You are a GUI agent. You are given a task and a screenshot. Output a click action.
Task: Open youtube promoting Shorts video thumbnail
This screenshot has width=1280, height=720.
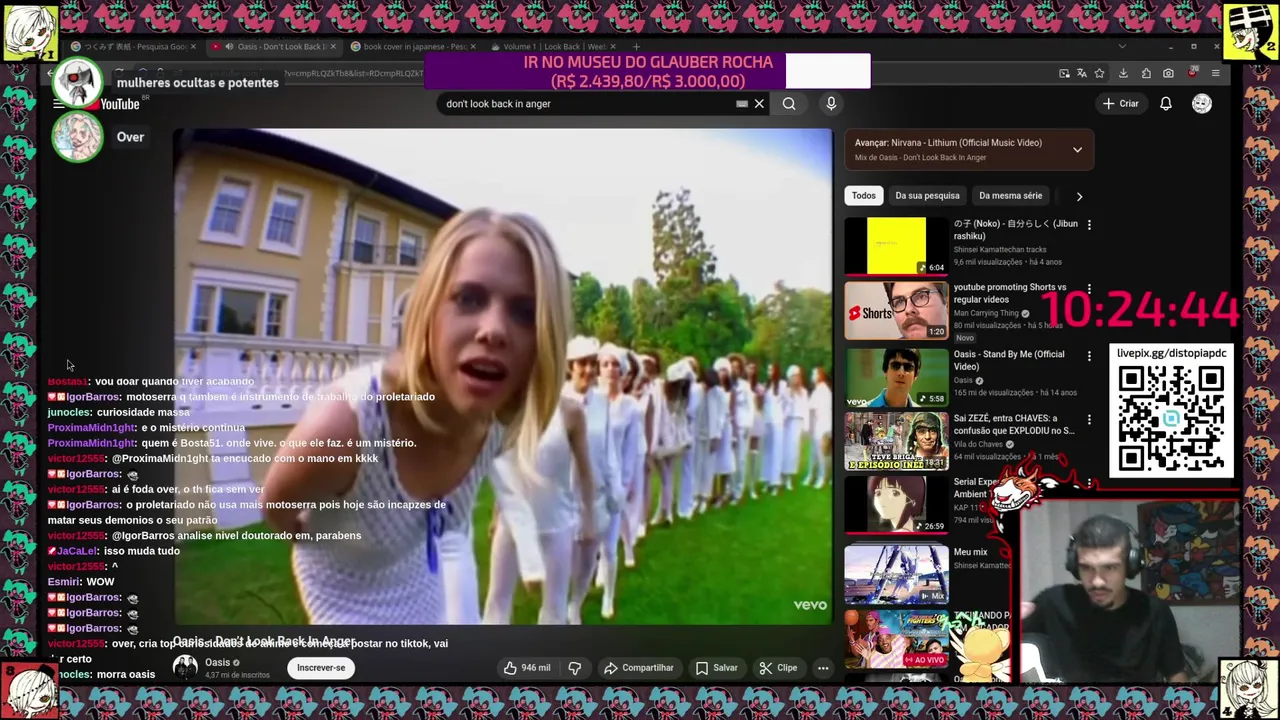tap(896, 311)
